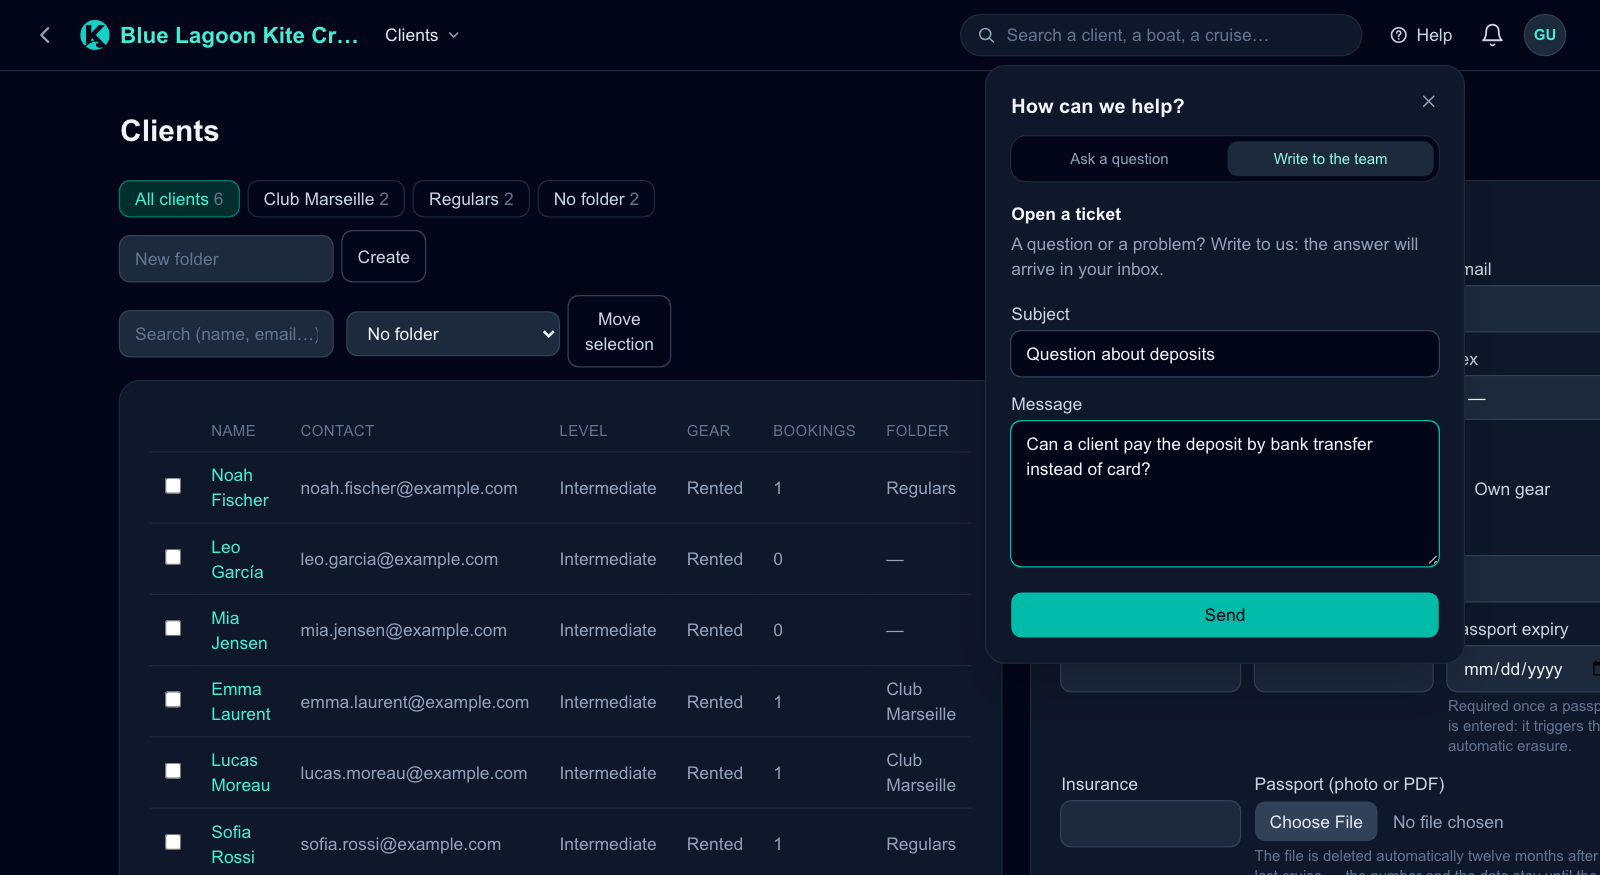Click the passport expiry date field
This screenshot has width=1600, height=875.
1525,669
